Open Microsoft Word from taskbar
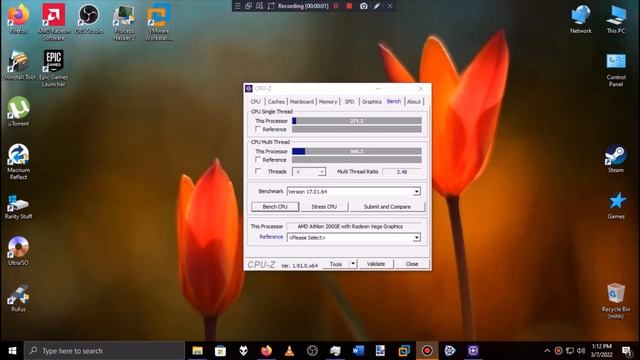640x360 pixels. pos(358,351)
